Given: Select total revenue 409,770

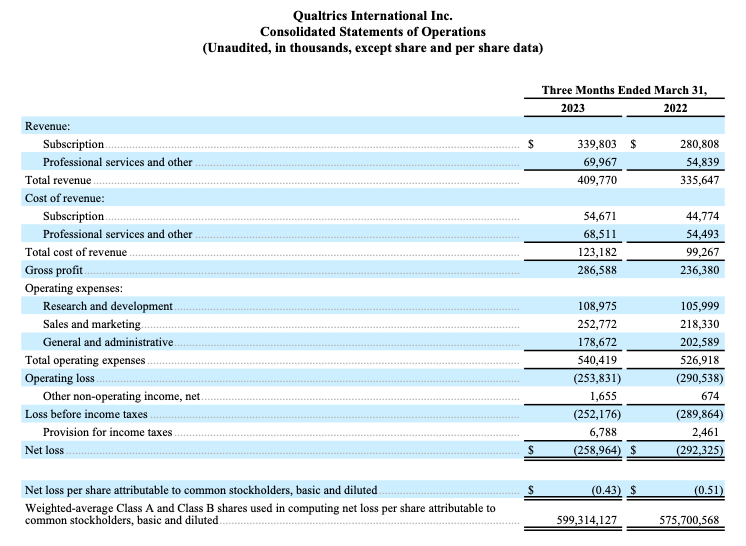Looking at the screenshot, I should point(597,180).
